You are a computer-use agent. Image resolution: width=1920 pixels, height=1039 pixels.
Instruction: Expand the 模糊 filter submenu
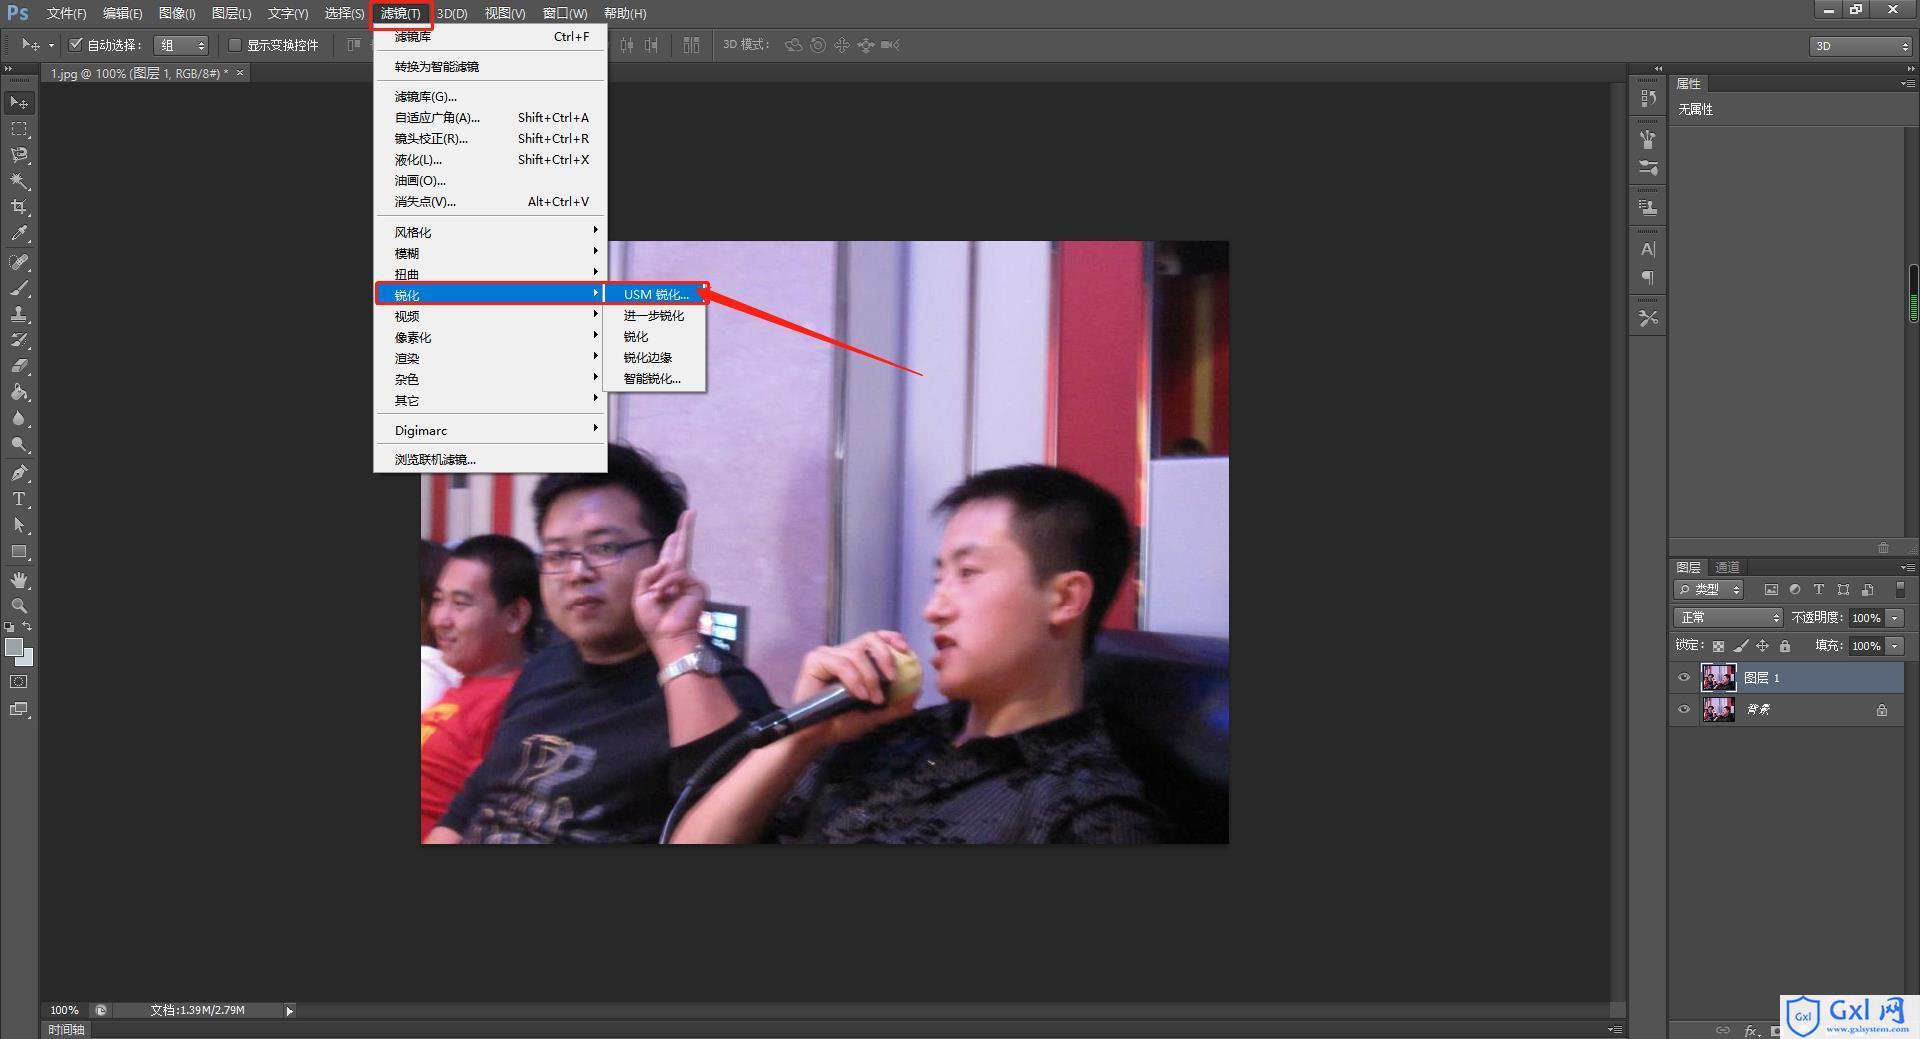[490, 253]
